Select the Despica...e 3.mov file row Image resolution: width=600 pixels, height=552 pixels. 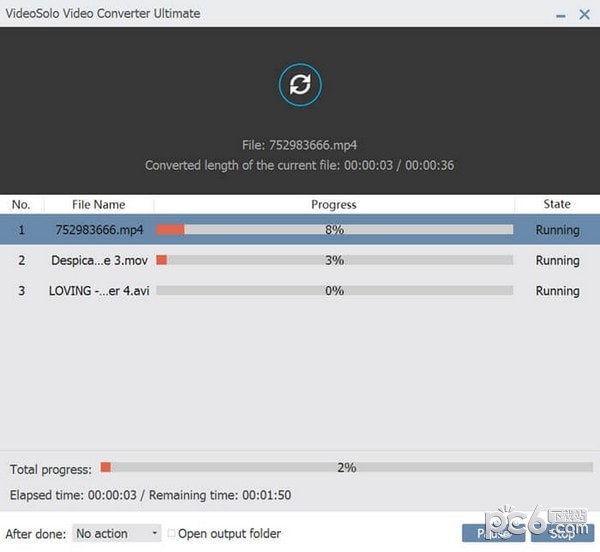(99, 260)
